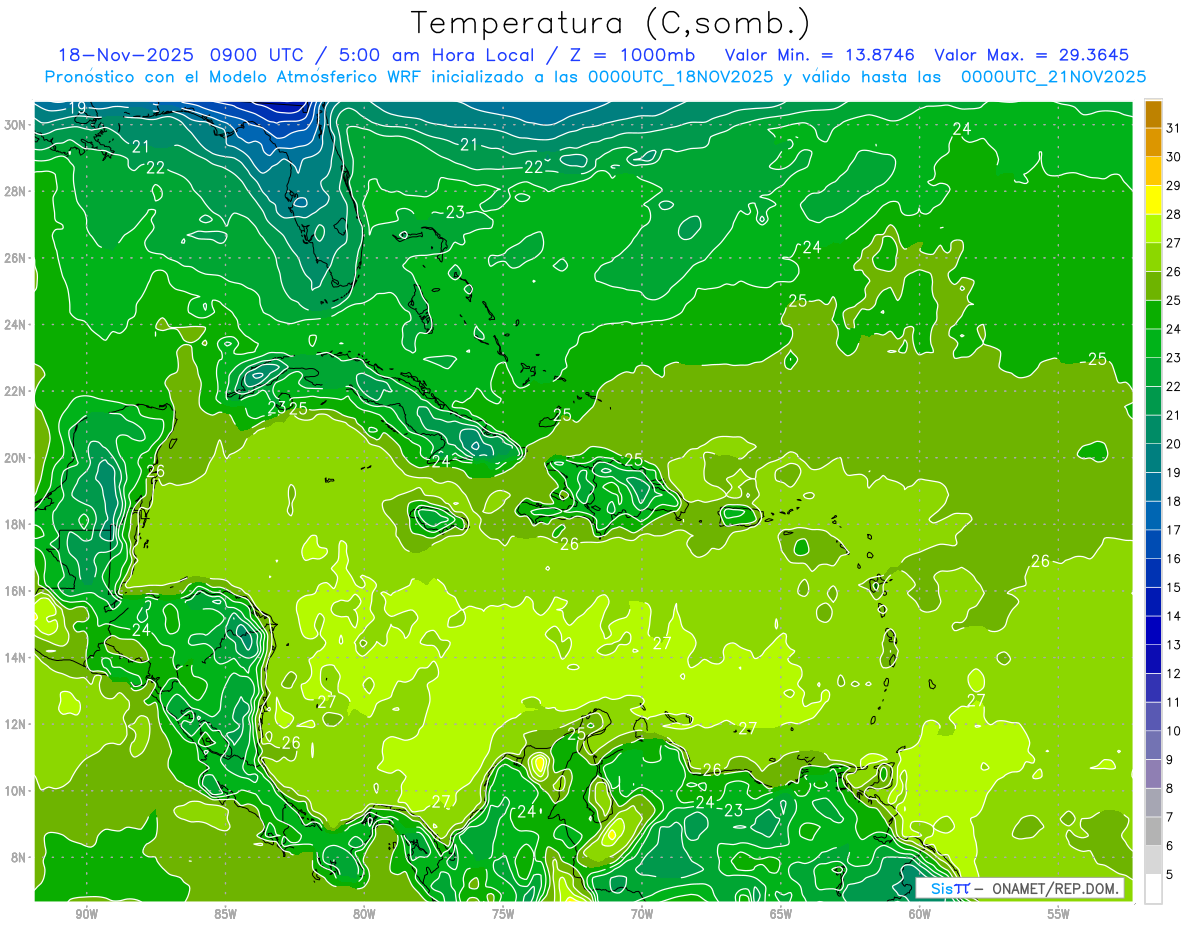Click the 12N latitude axis label

tap(16, 724)
